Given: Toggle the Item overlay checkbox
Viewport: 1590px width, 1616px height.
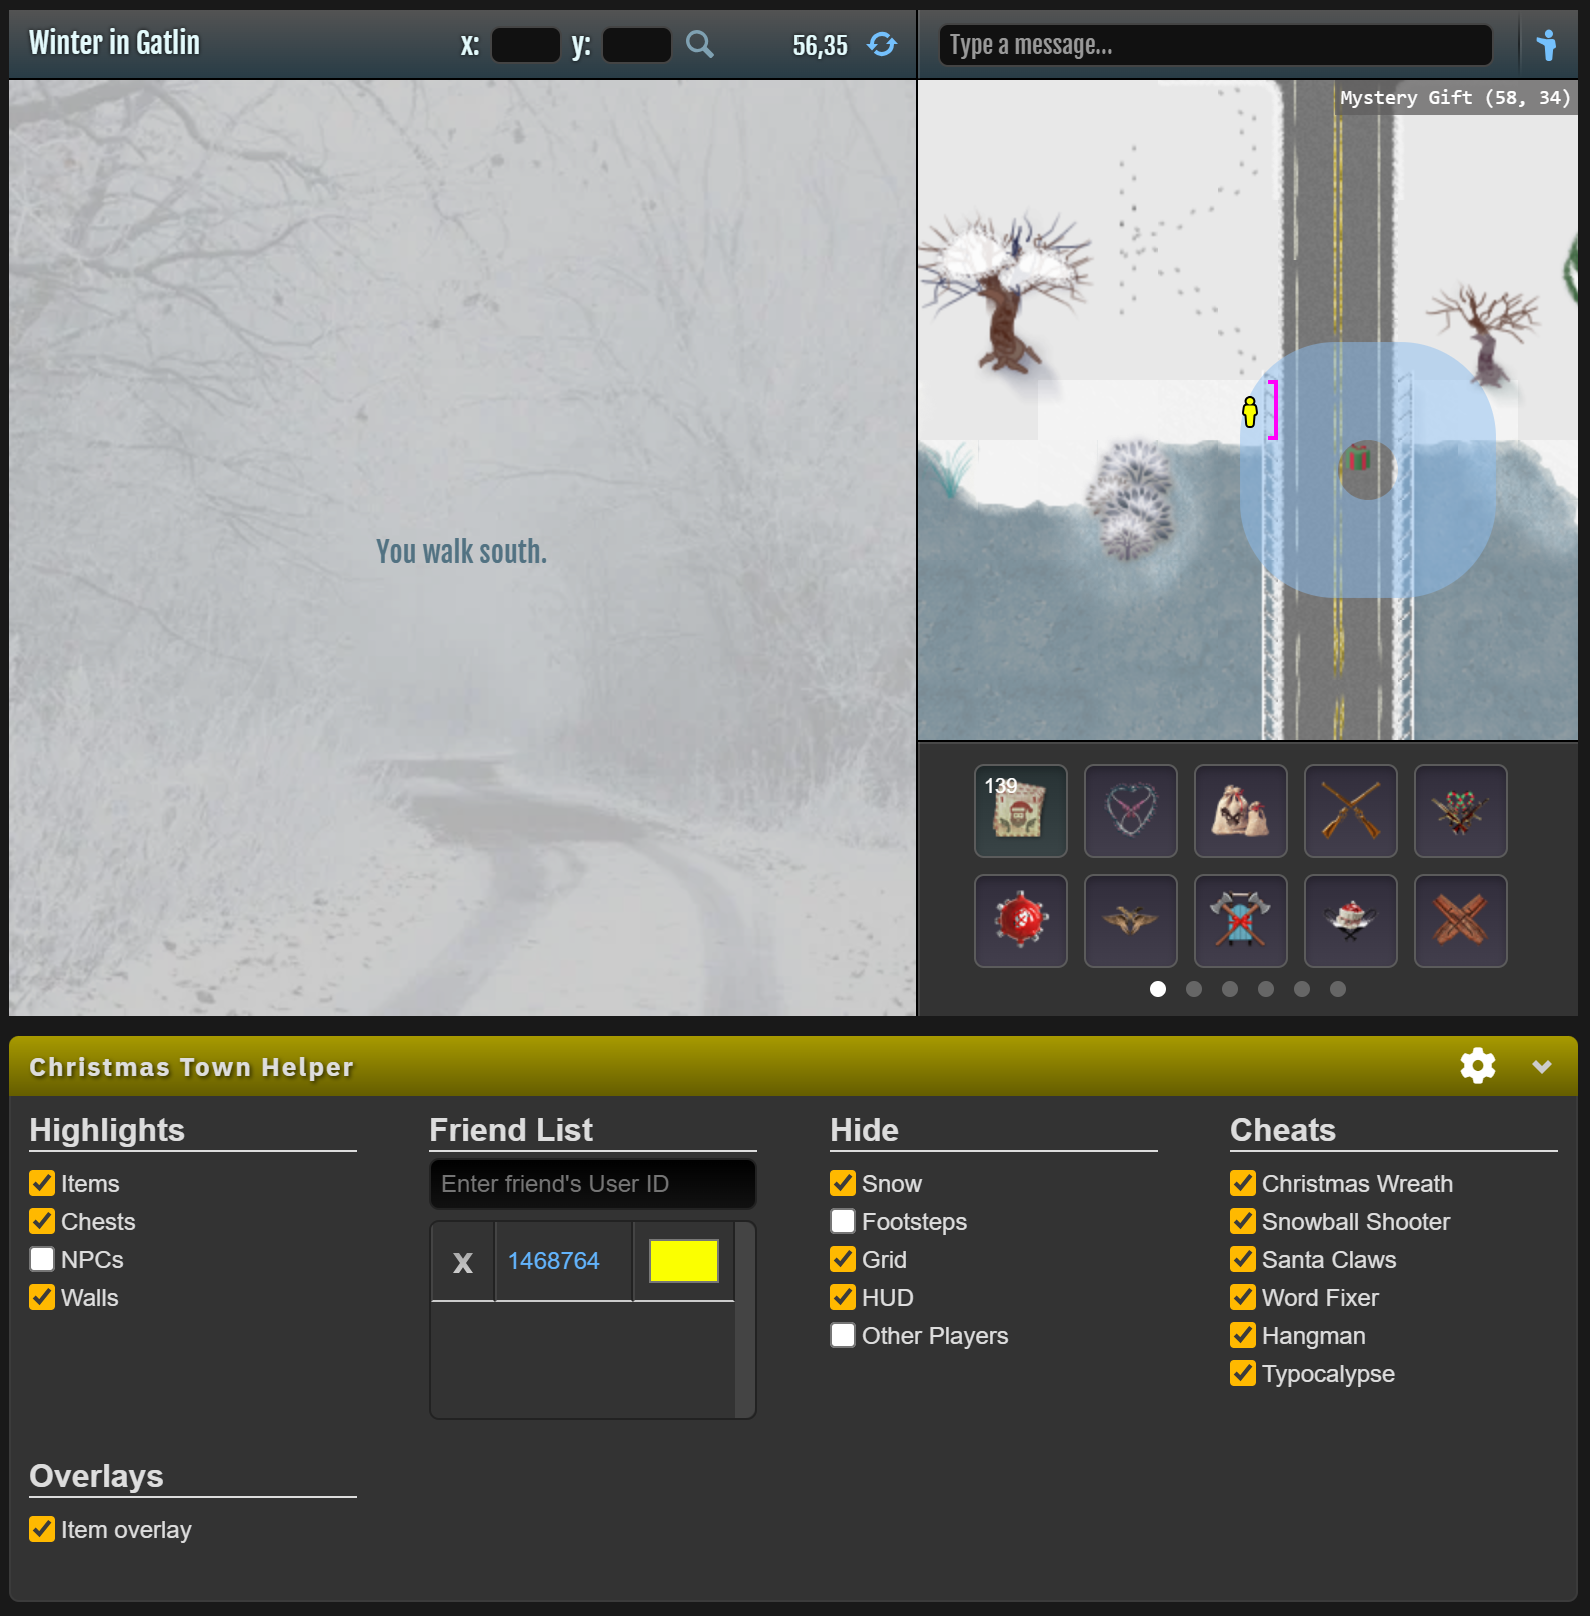Looking at the screenshot, I should [42, 1529].
